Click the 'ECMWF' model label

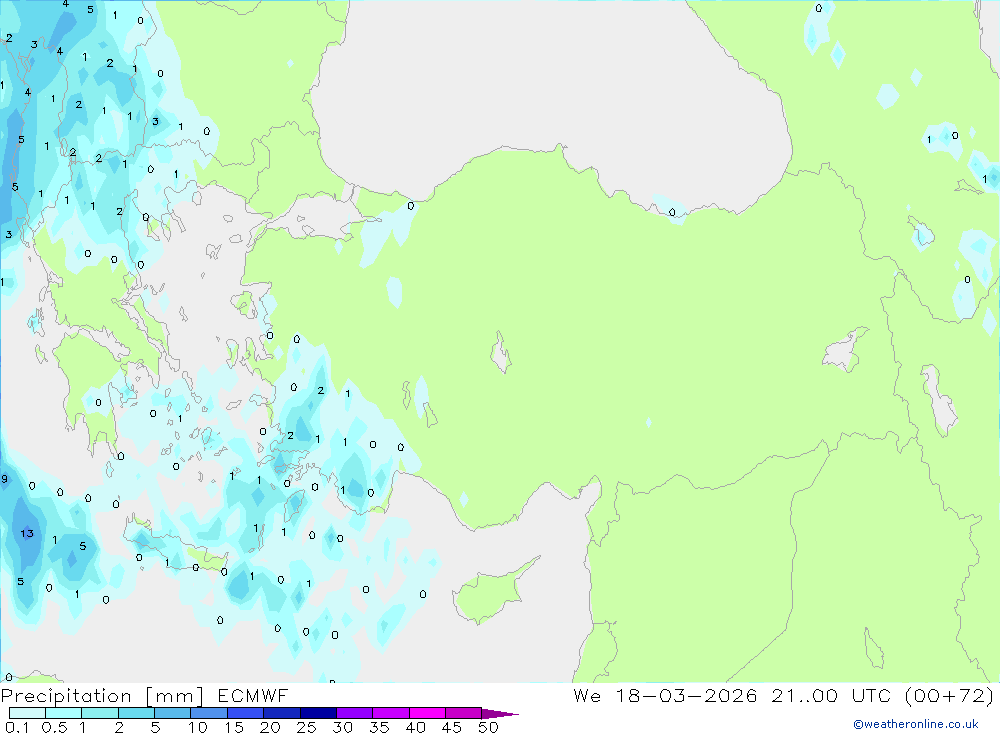[x=253, y=696]
